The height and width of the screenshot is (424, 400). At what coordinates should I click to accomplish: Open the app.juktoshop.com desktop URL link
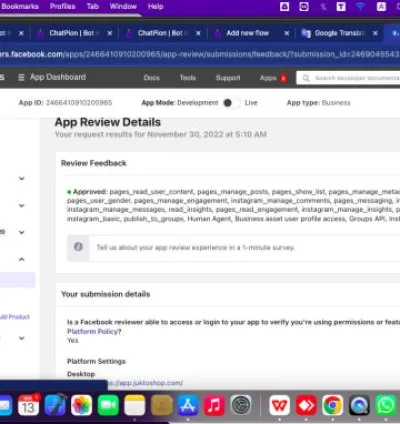pos(145,383)
